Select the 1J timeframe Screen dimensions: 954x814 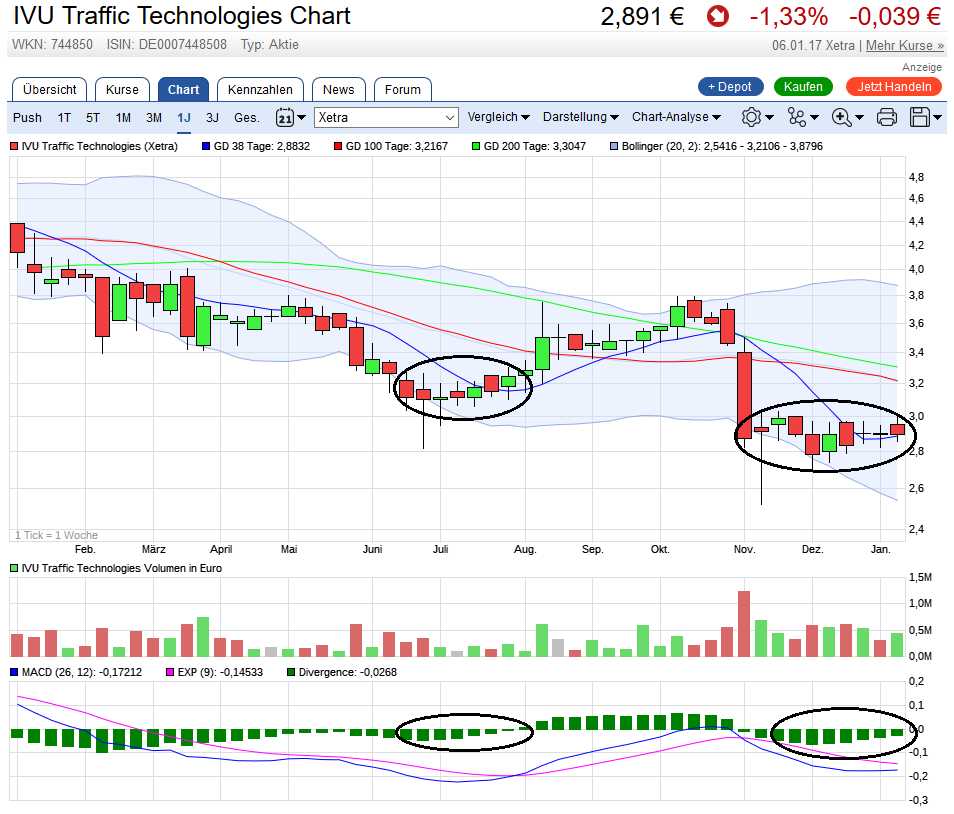184,117
